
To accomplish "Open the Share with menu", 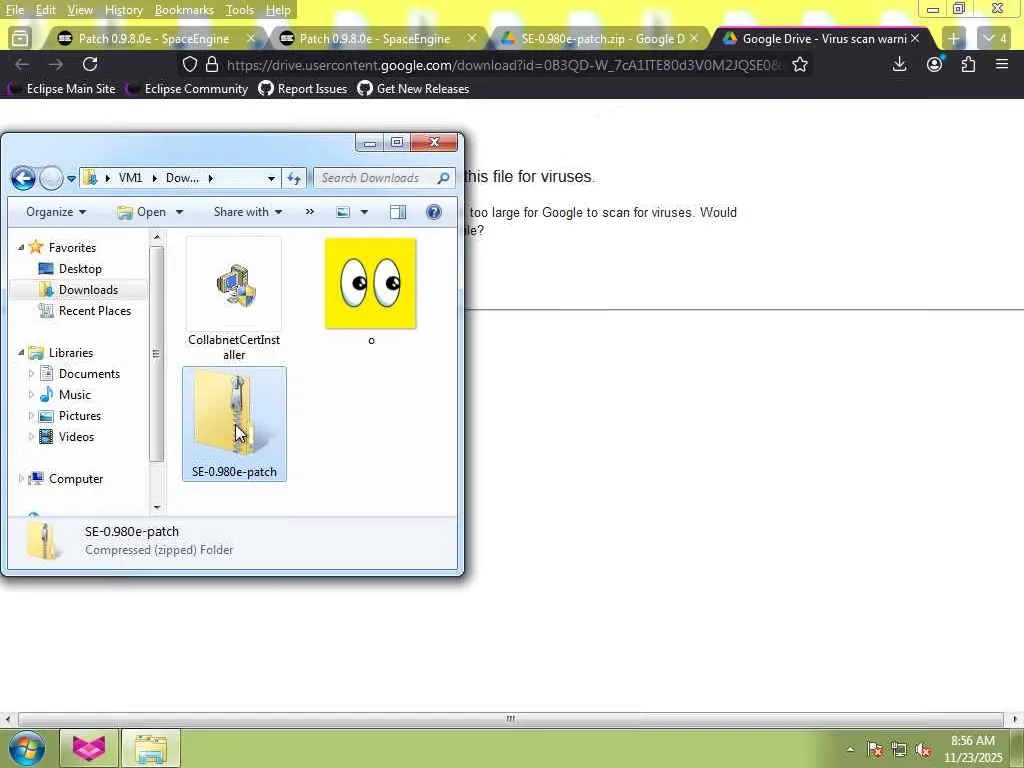I will [248, 212].
